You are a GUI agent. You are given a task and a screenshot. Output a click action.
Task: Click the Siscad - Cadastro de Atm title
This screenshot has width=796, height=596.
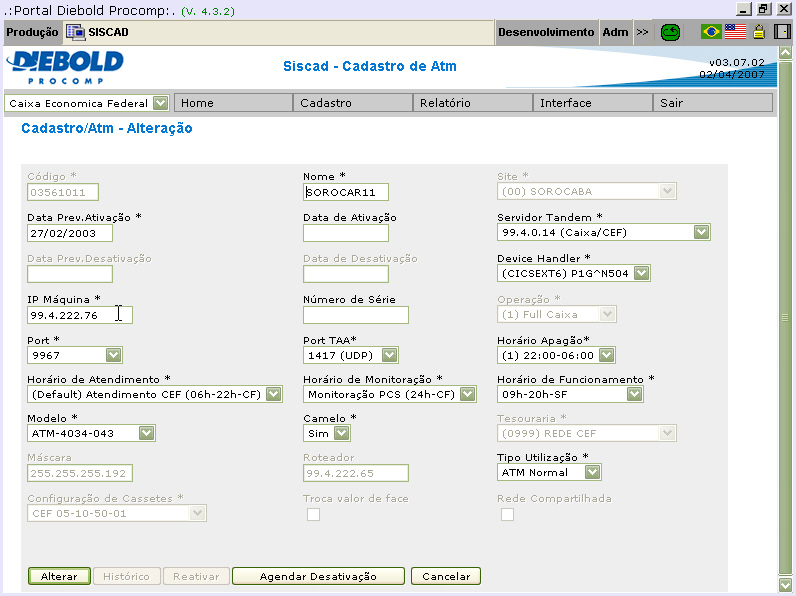coord(370,67)
